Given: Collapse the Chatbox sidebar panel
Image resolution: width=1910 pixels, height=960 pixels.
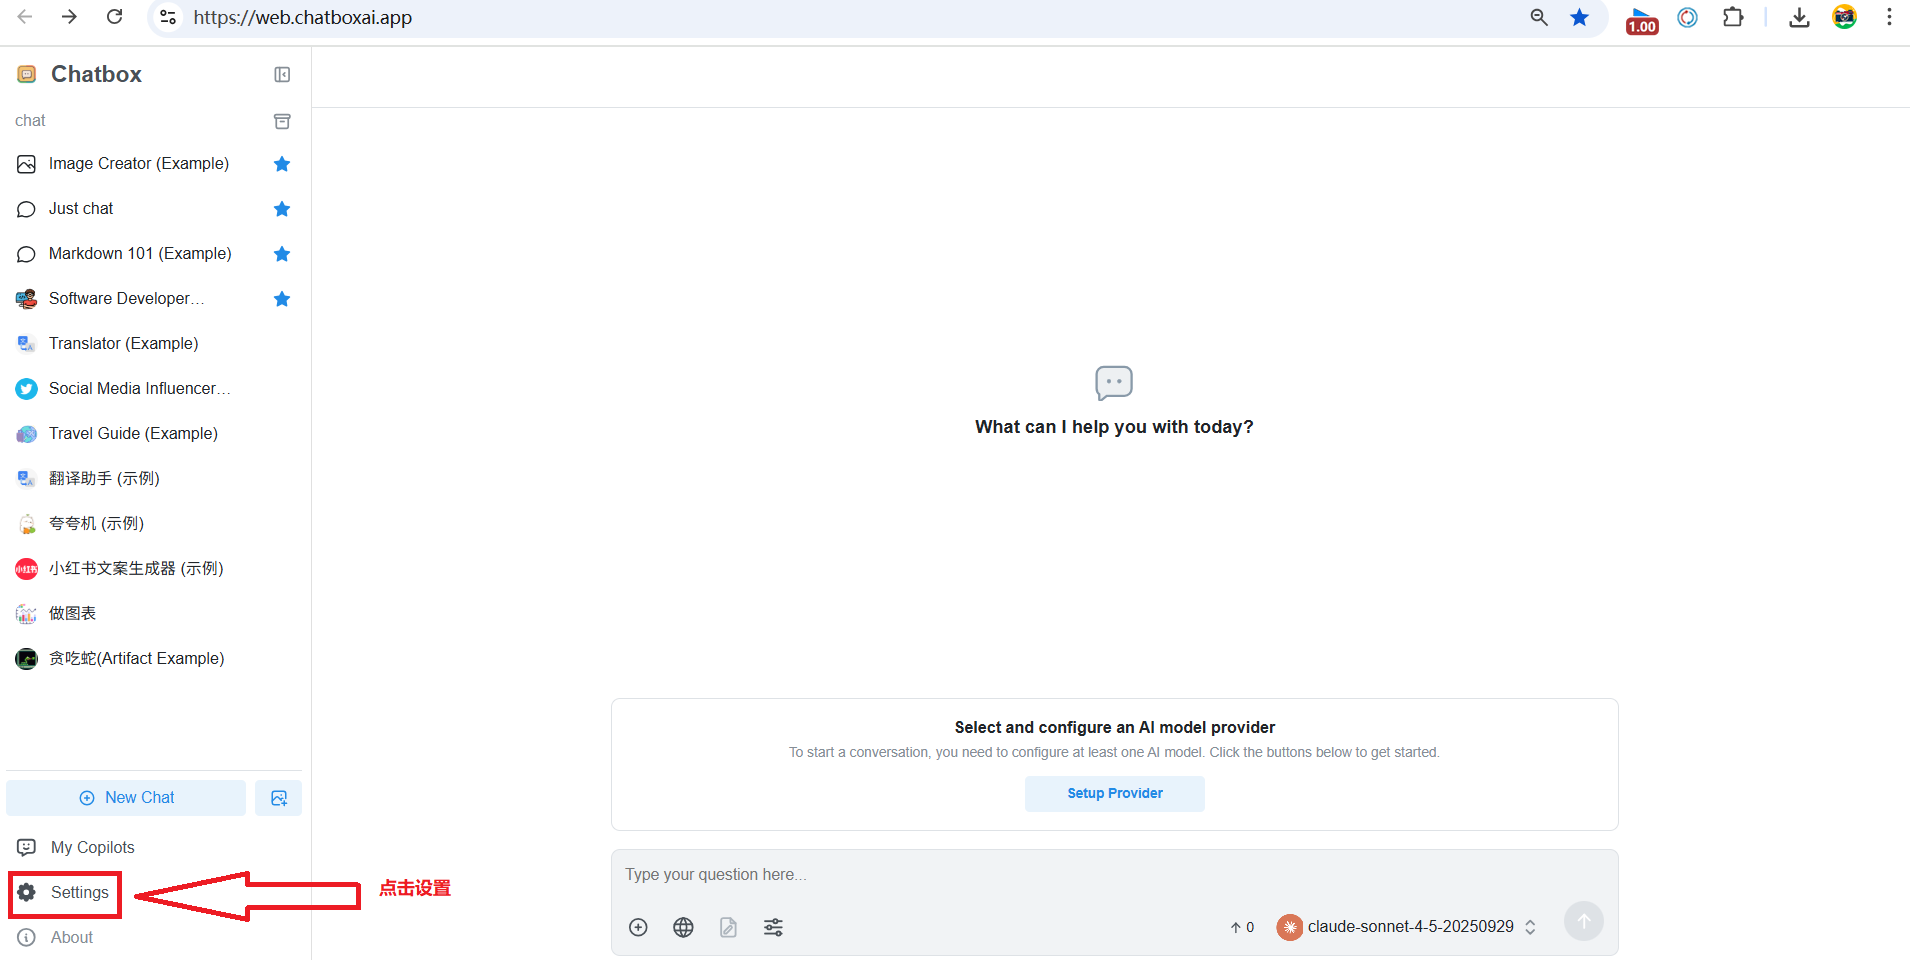Looking at the screenshot, I should coord(282,75).
